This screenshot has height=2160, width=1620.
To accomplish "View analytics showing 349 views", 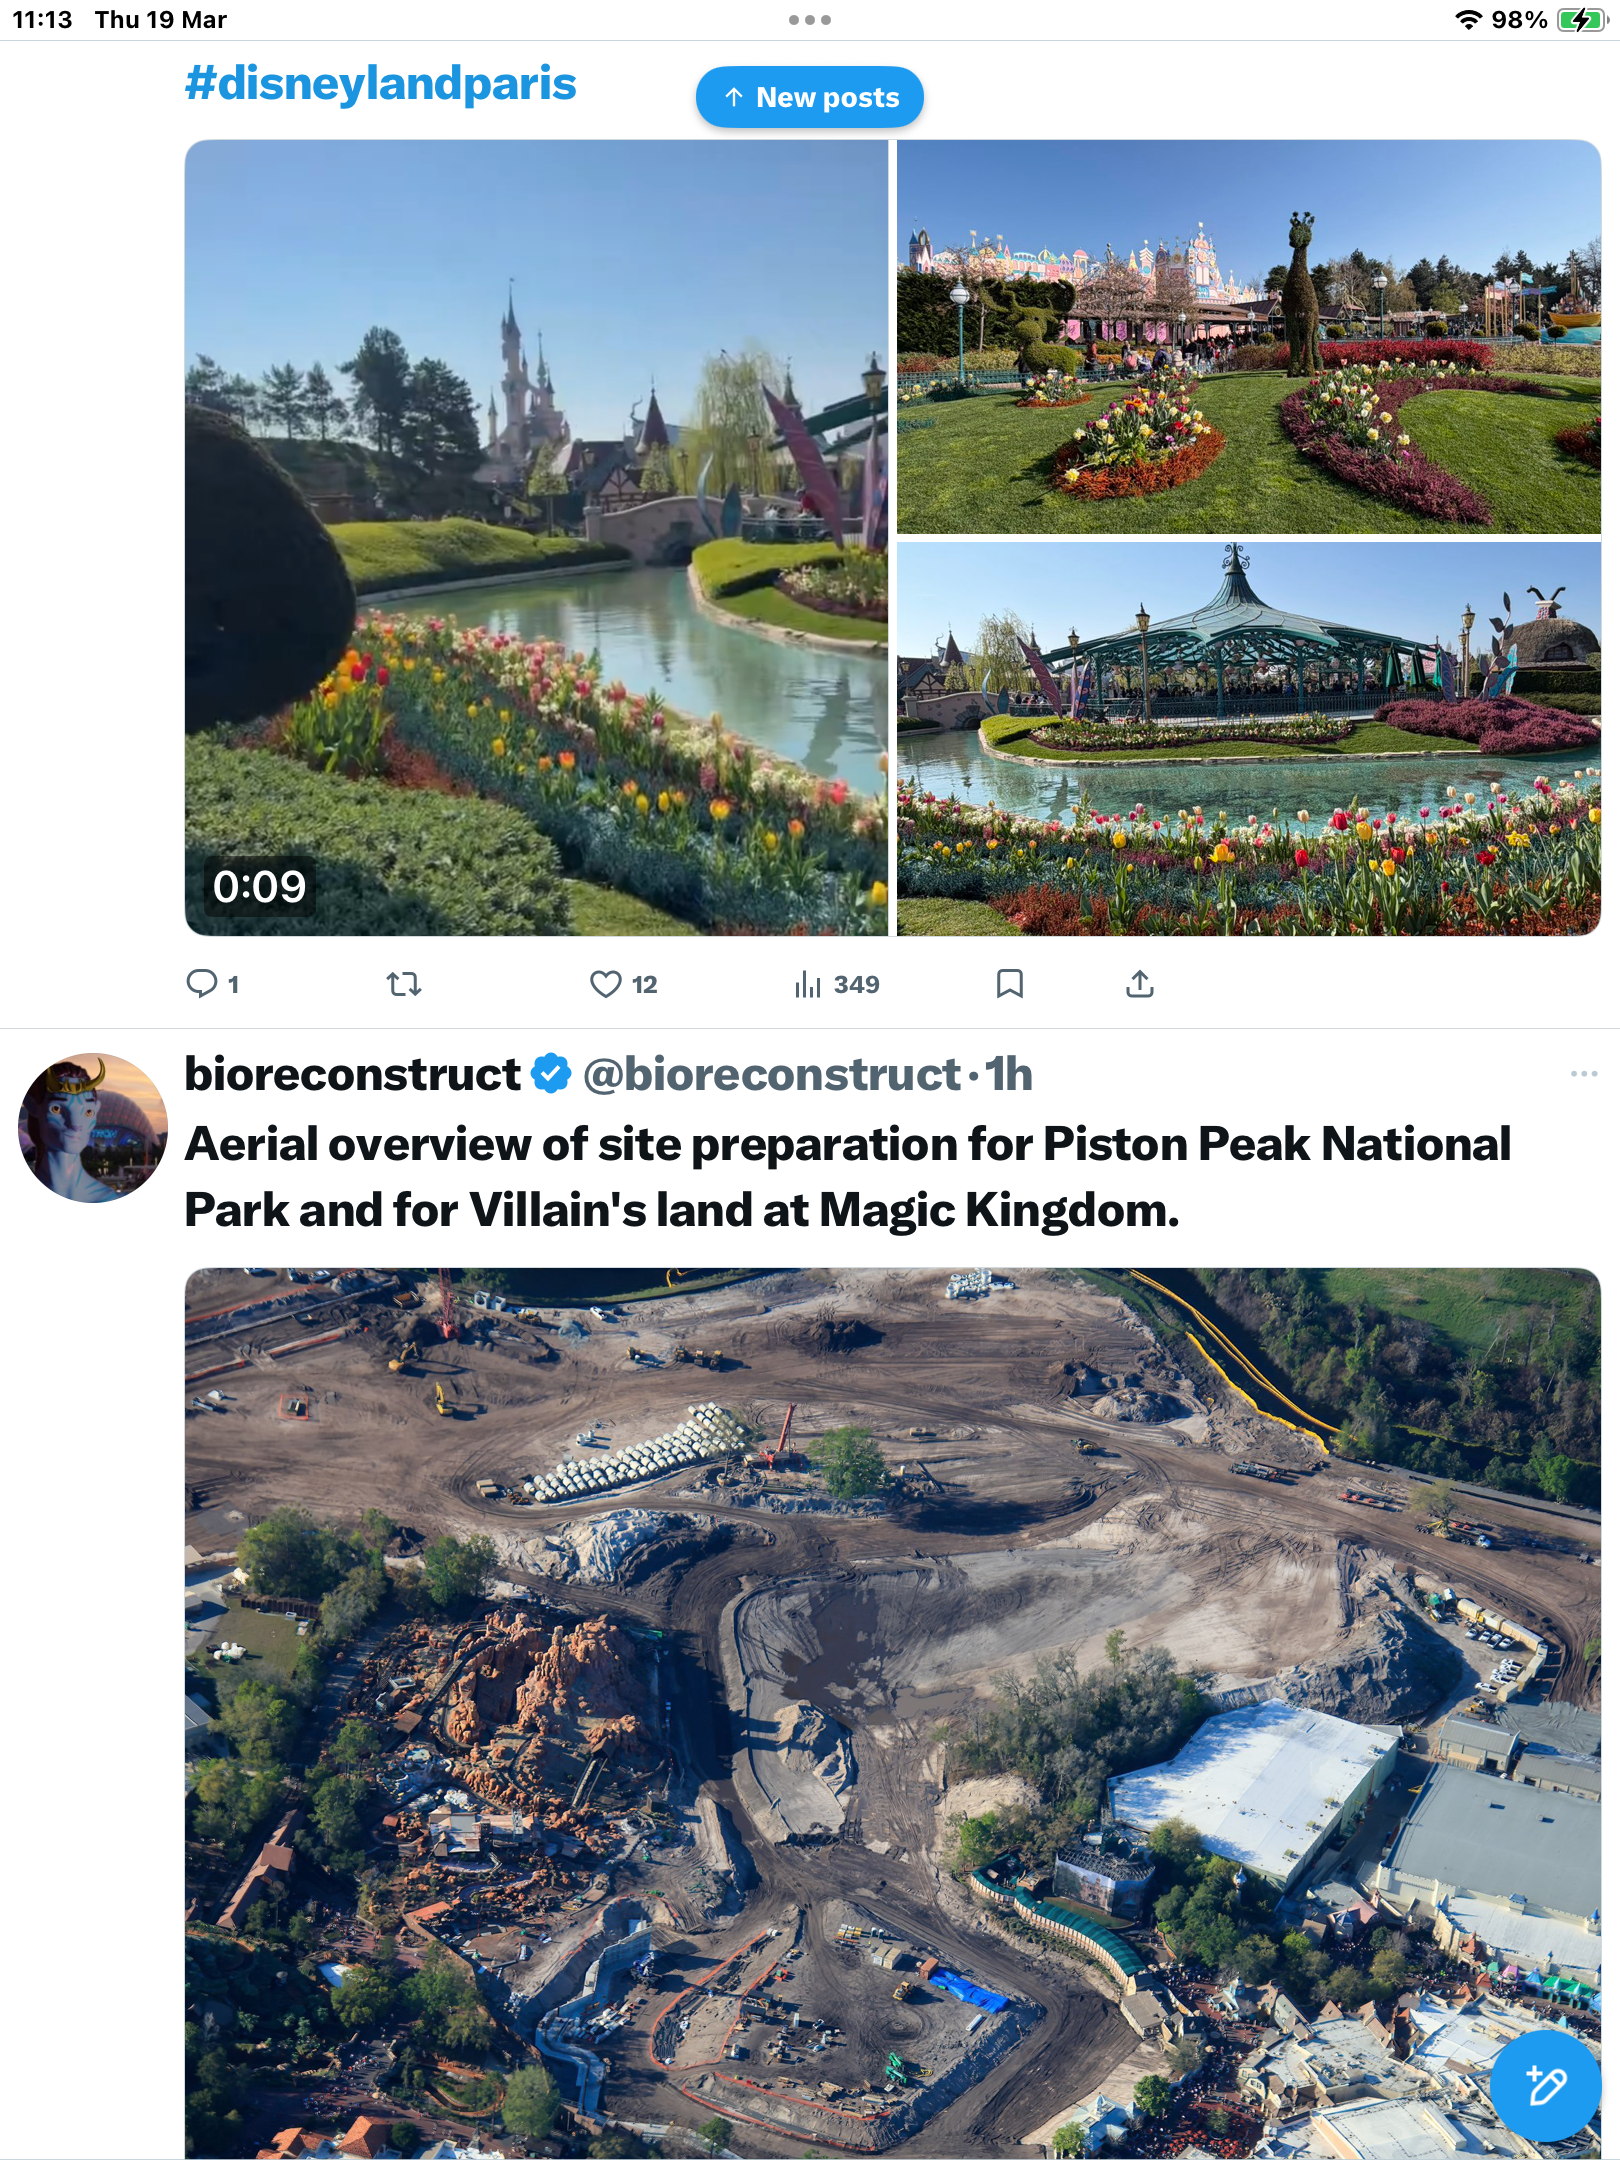I will 837,984.
